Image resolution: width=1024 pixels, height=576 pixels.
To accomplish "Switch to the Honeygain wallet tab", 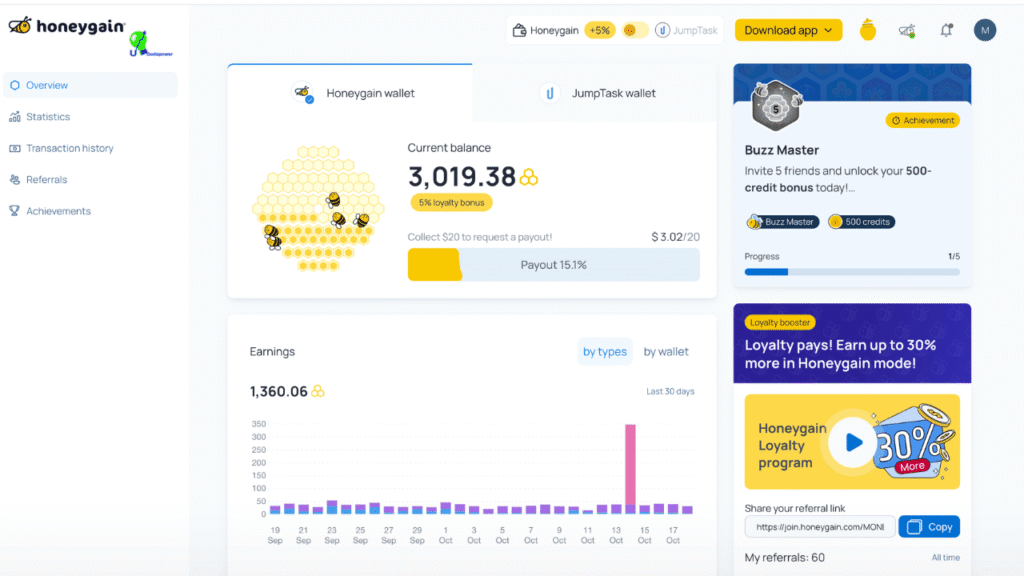I will click(350, 93).
